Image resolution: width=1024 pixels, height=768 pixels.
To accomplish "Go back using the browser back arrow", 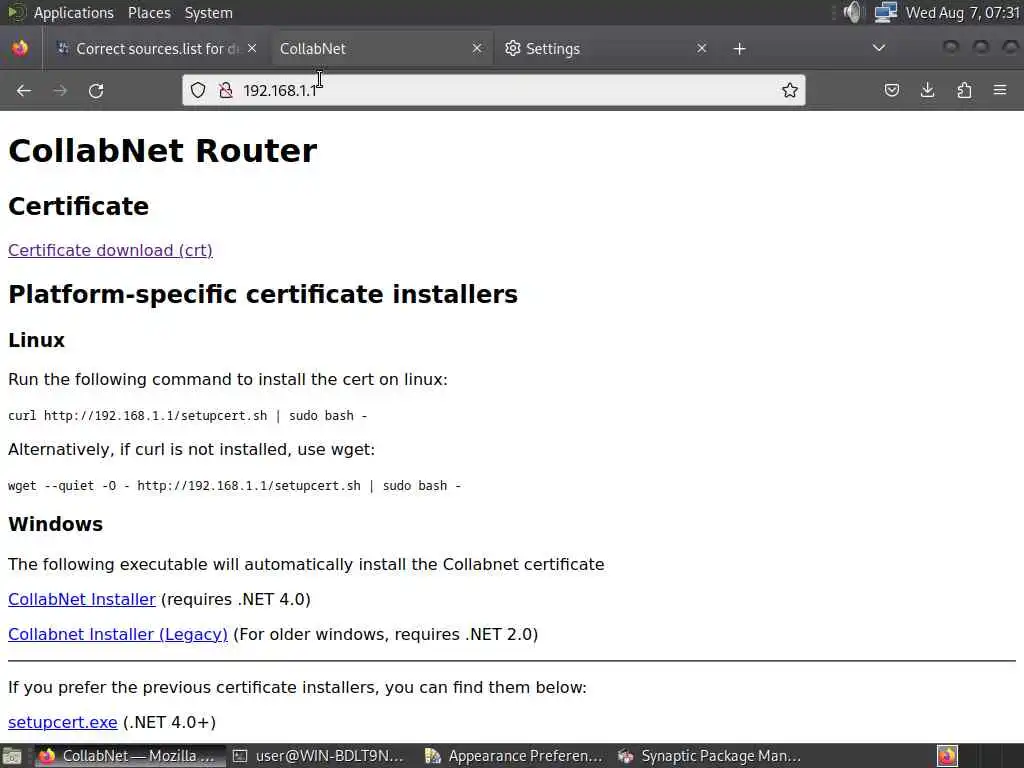I will tap(24, 91).
